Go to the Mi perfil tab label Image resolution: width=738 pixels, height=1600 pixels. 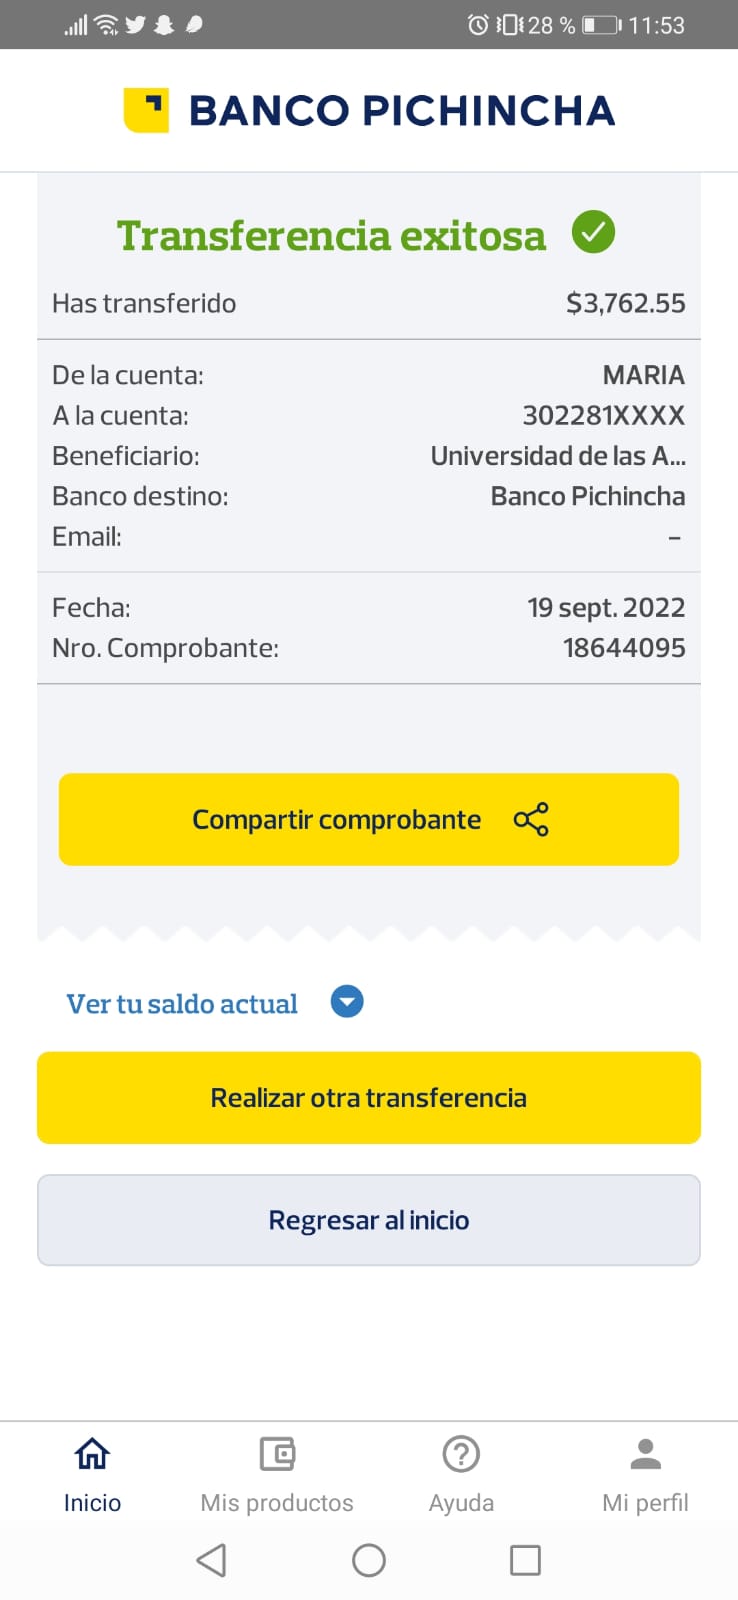[646, 1502]
